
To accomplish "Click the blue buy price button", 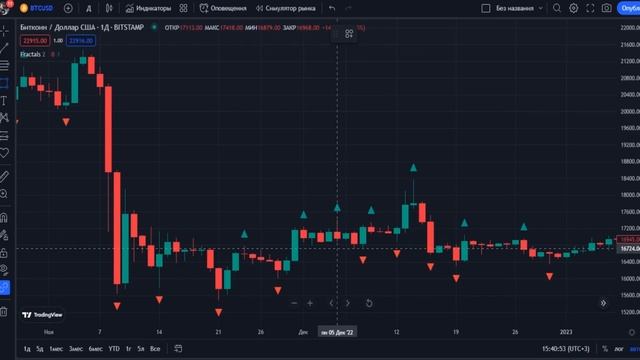I will coord(81,41).
